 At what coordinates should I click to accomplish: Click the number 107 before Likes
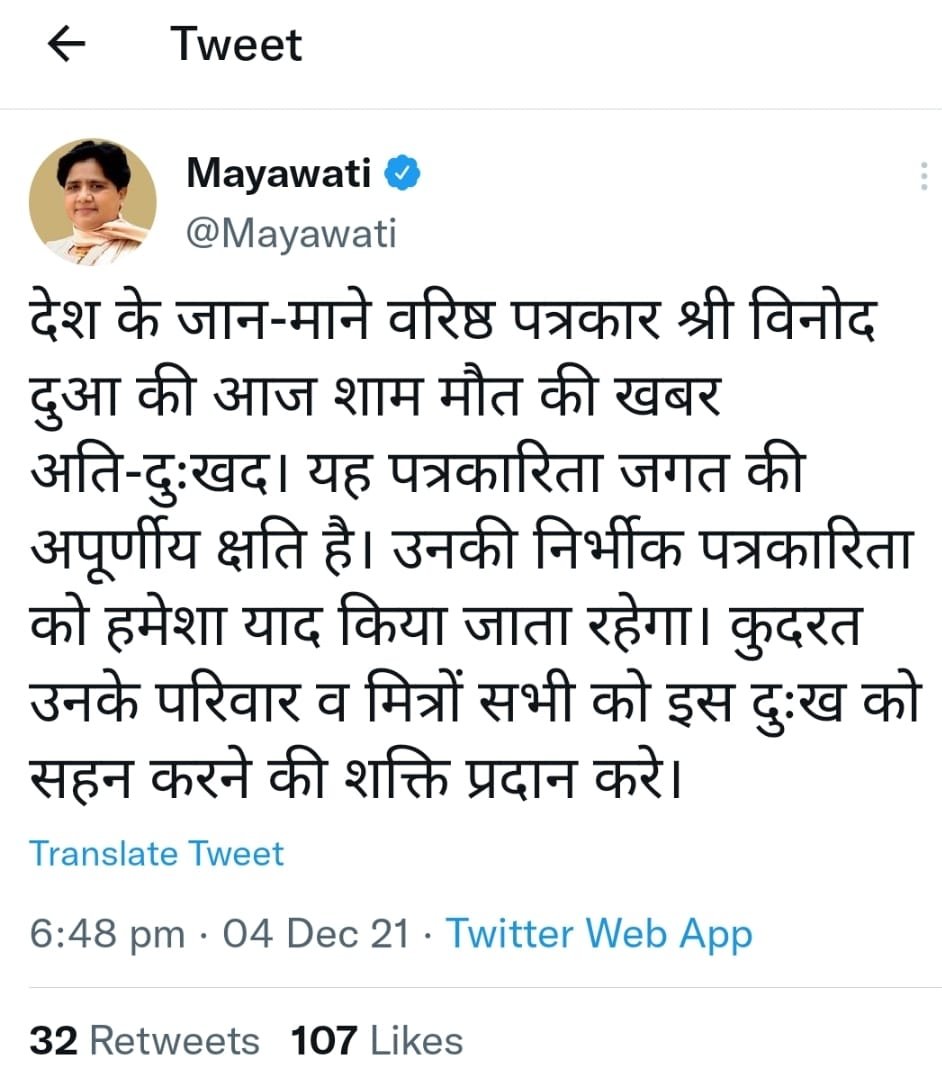coord(324,1040)
